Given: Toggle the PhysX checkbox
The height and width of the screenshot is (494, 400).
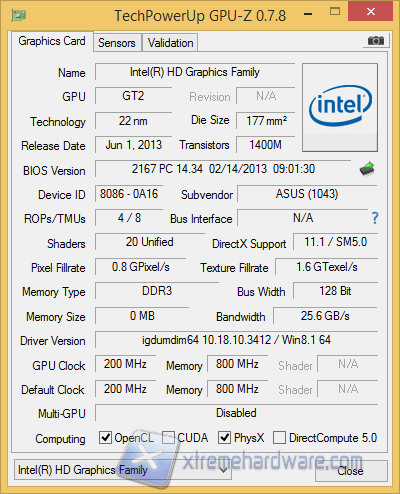Looking at the screenshot, I should [224, 437].
